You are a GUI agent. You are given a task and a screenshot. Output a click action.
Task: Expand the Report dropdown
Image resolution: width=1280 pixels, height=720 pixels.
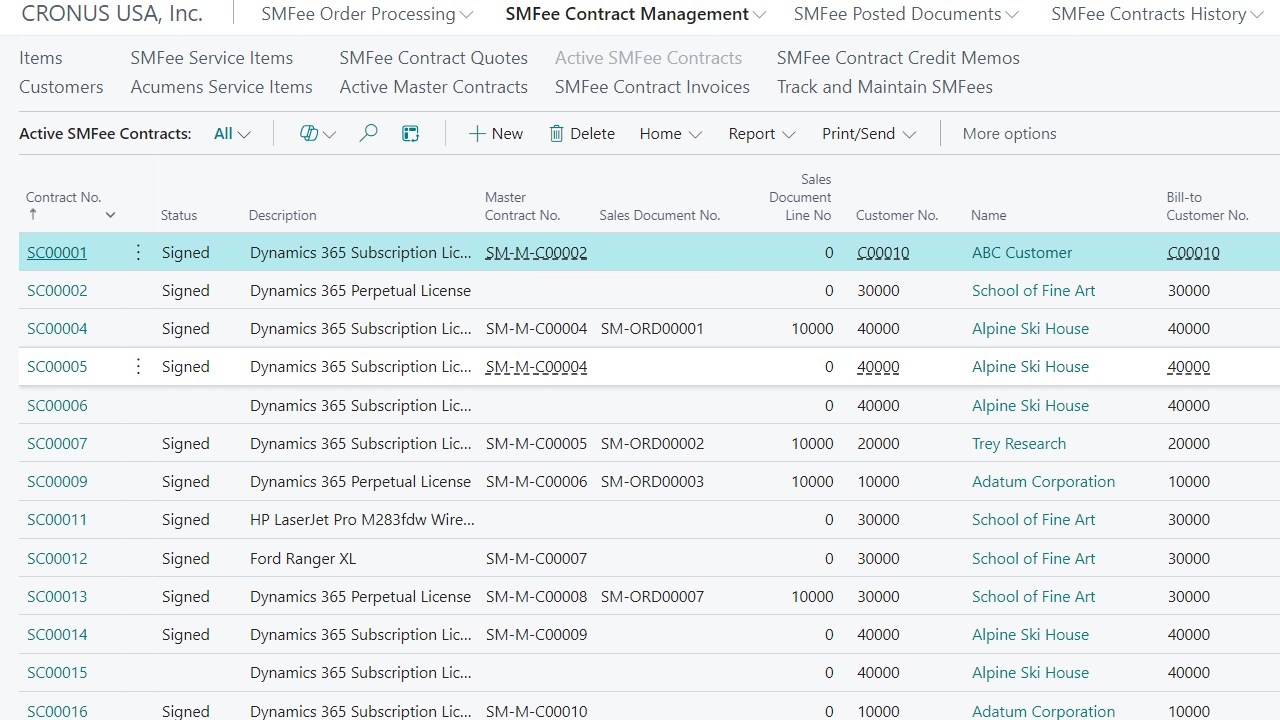[x=761, y=133]
